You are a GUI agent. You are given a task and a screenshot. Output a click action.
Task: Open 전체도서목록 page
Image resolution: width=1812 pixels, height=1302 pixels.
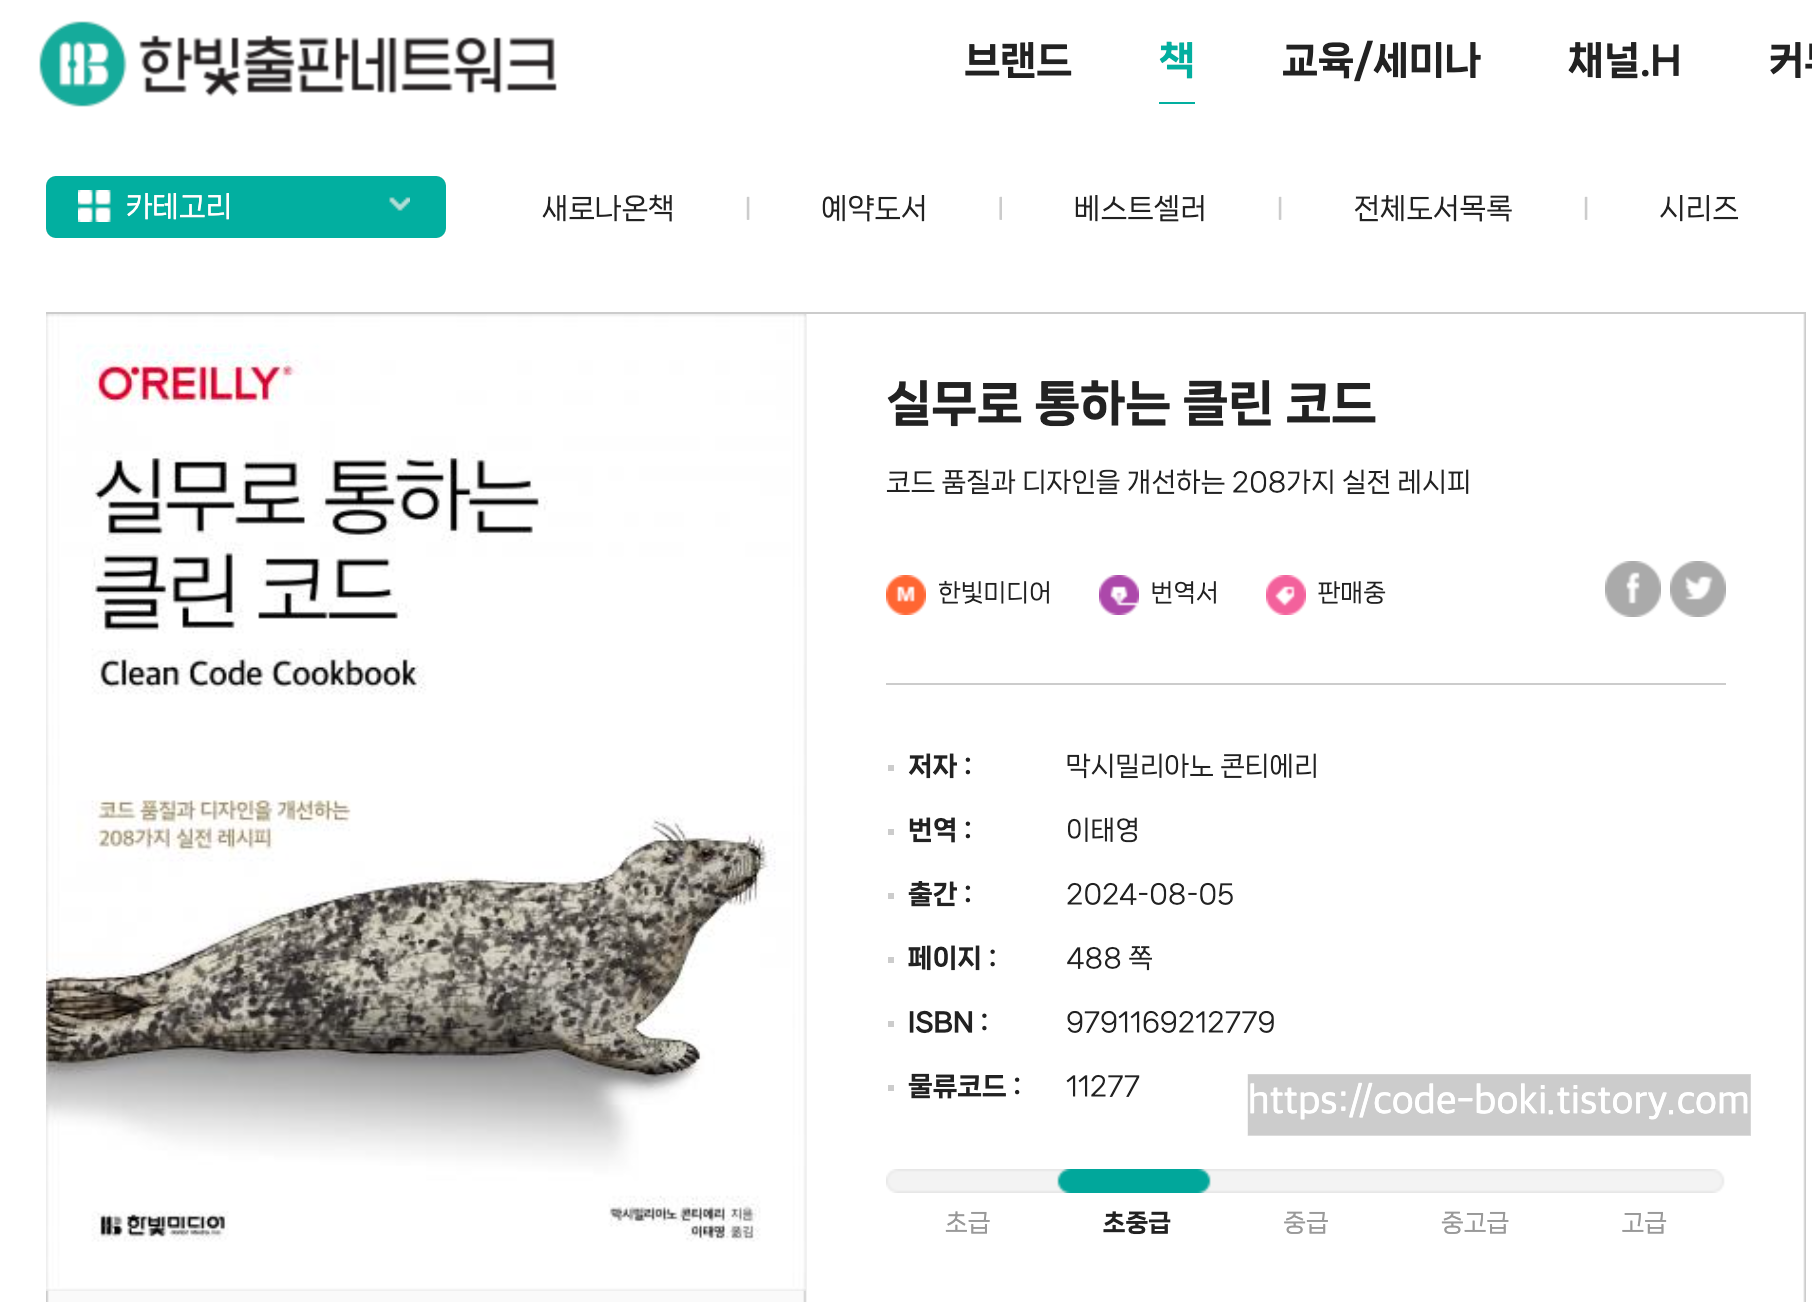coord(1433,208)
